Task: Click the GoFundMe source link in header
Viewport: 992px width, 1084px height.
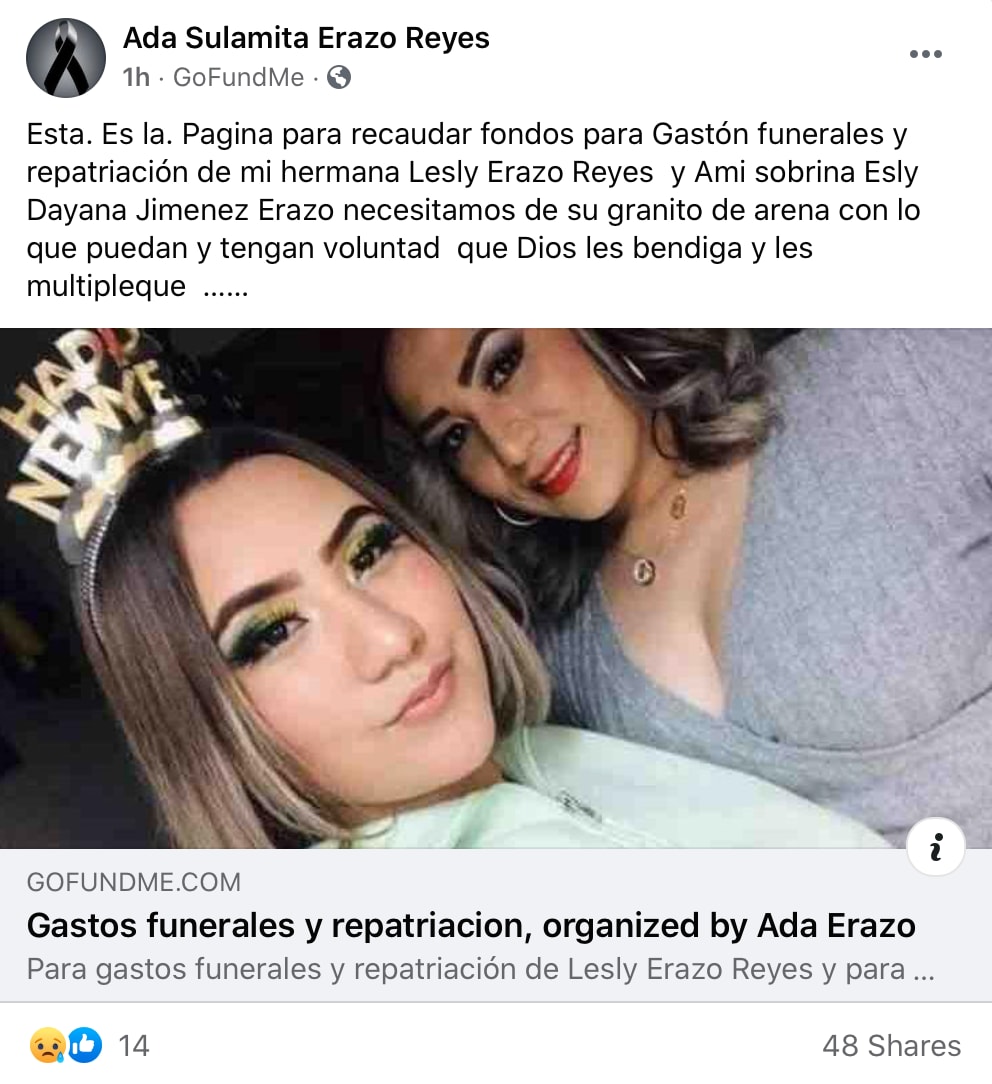Action: pos(238,77)
